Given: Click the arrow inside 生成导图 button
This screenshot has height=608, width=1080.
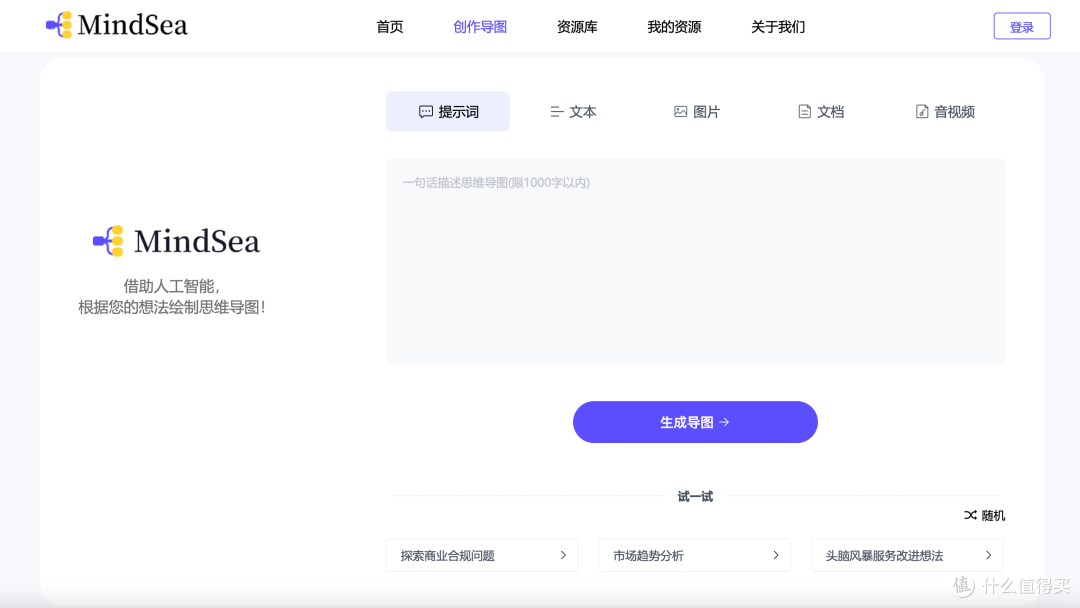Looking at the screenshot, I should point(724,422).
